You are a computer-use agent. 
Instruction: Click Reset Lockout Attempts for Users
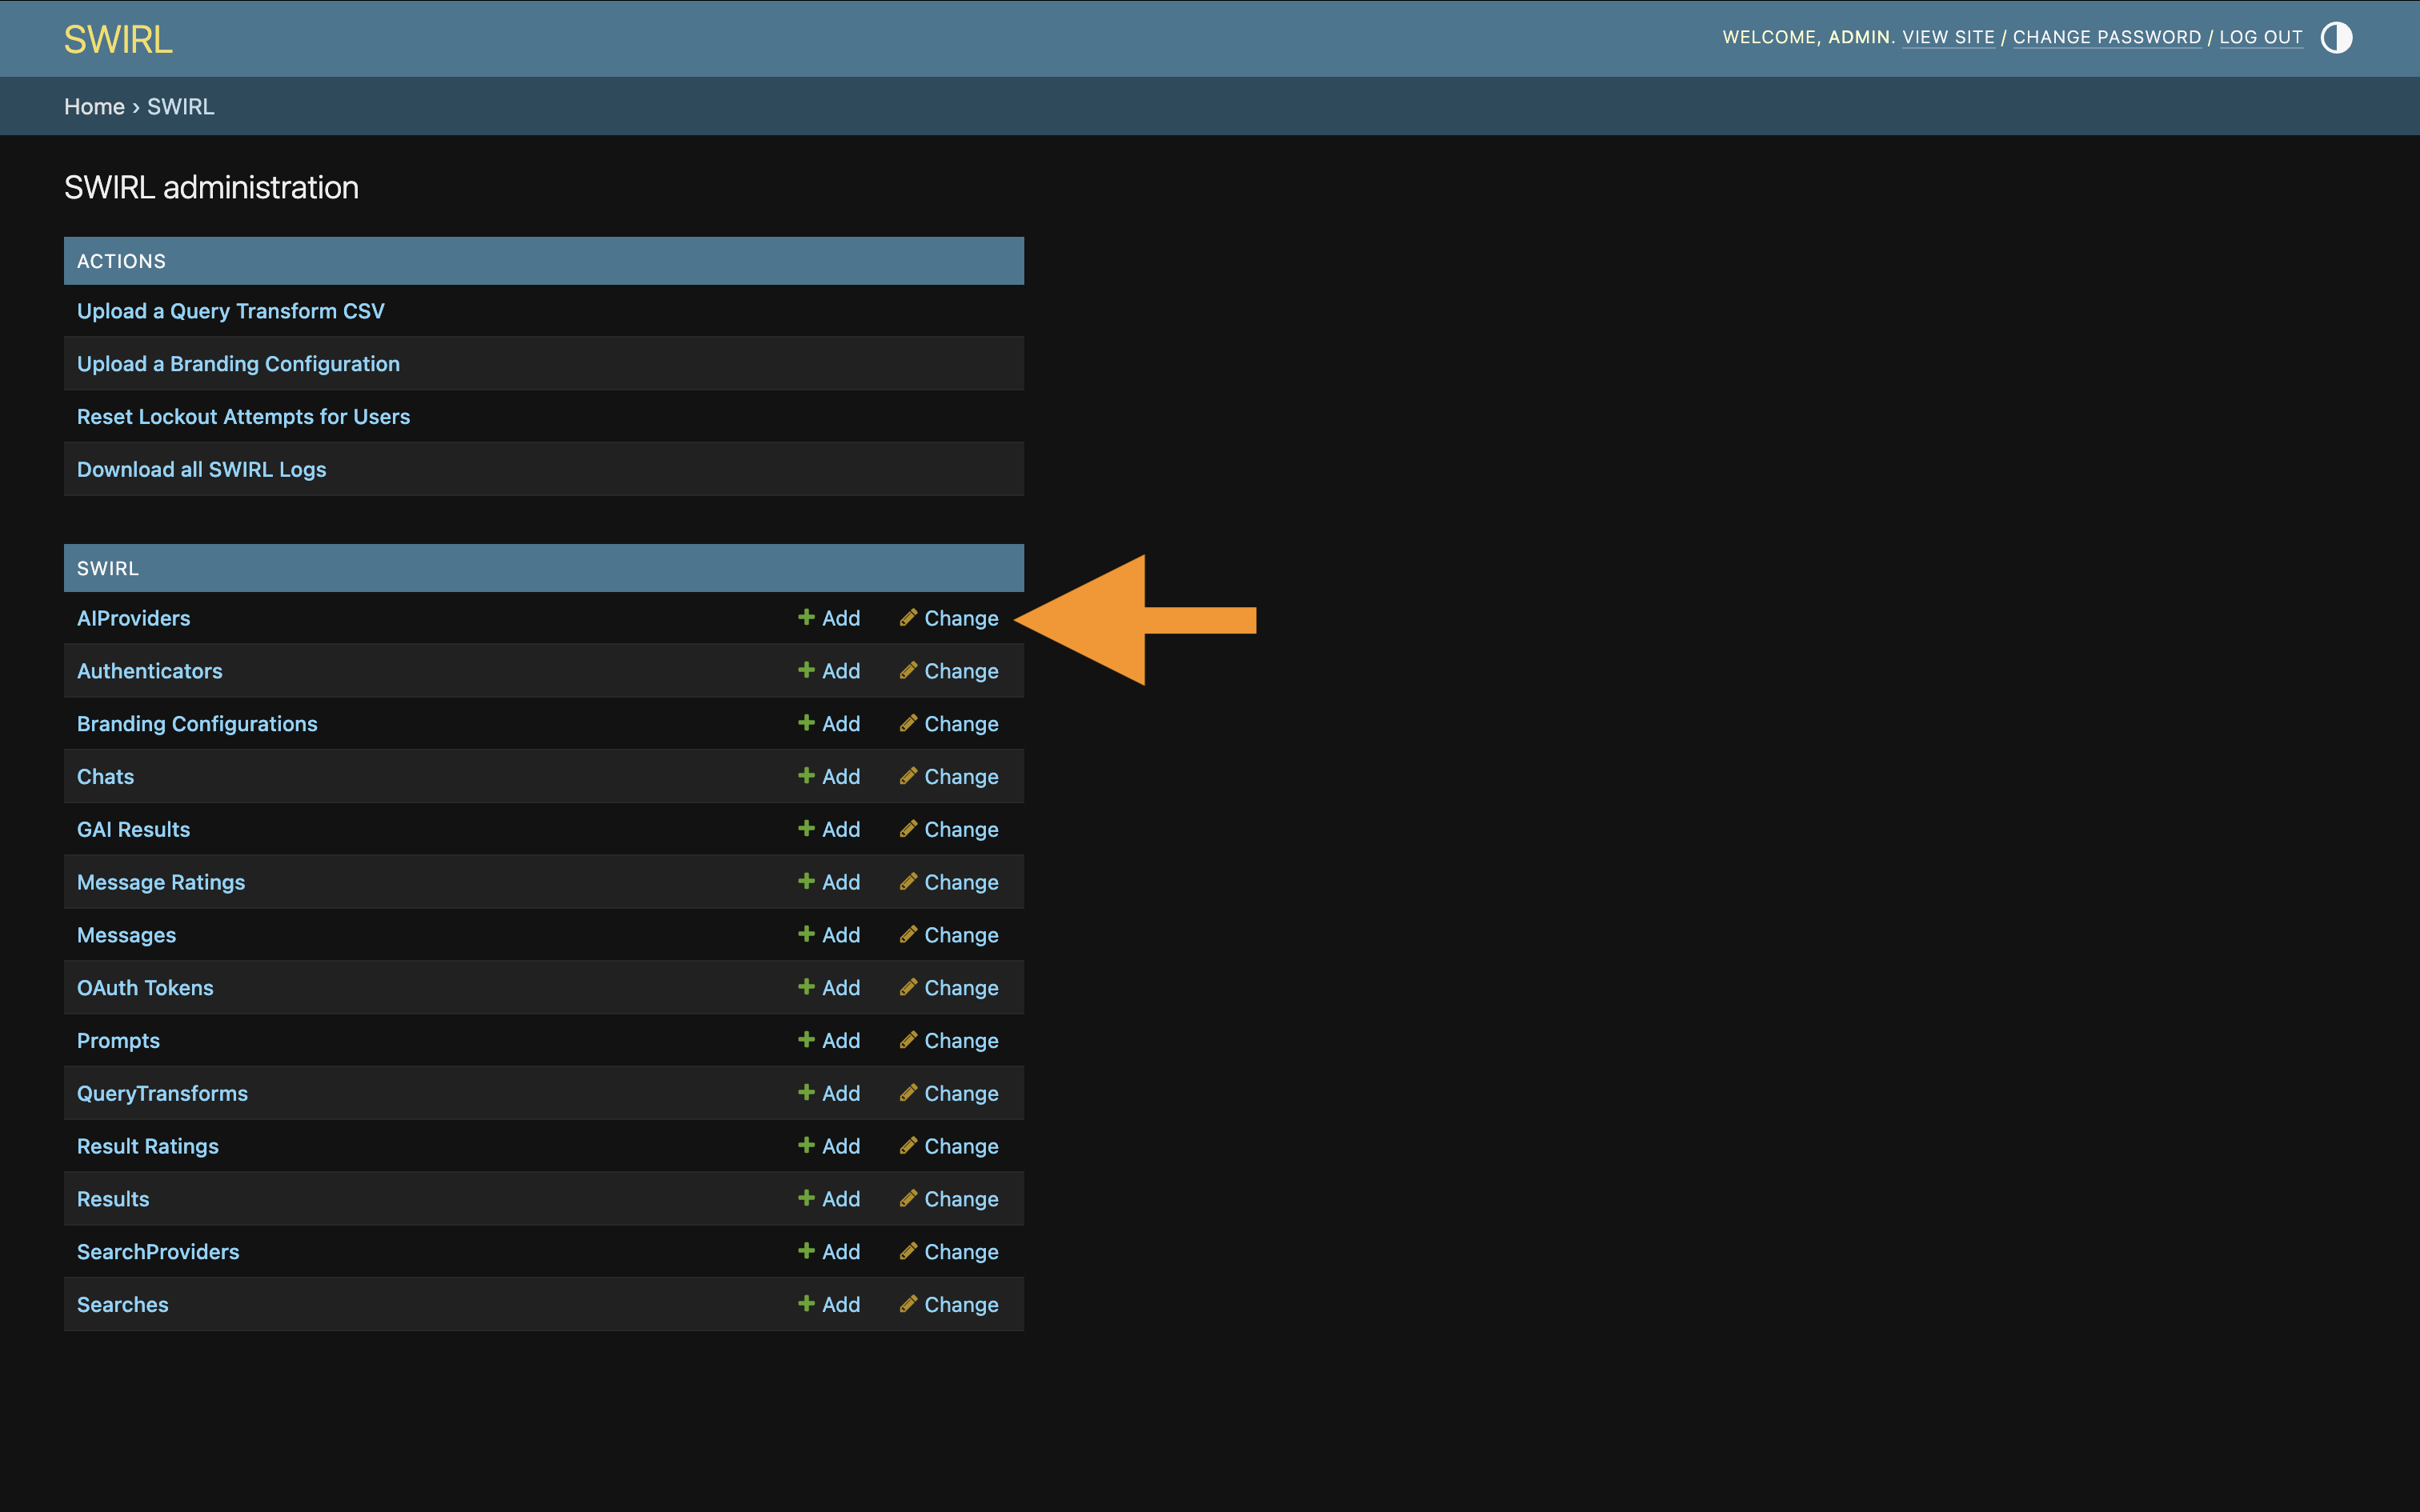[243, 416]
